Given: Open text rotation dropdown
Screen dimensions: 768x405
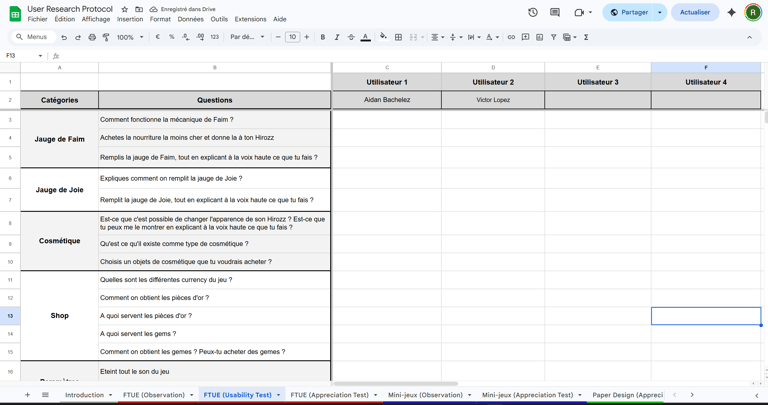Looking at the screenshot, I should (492, 37).
